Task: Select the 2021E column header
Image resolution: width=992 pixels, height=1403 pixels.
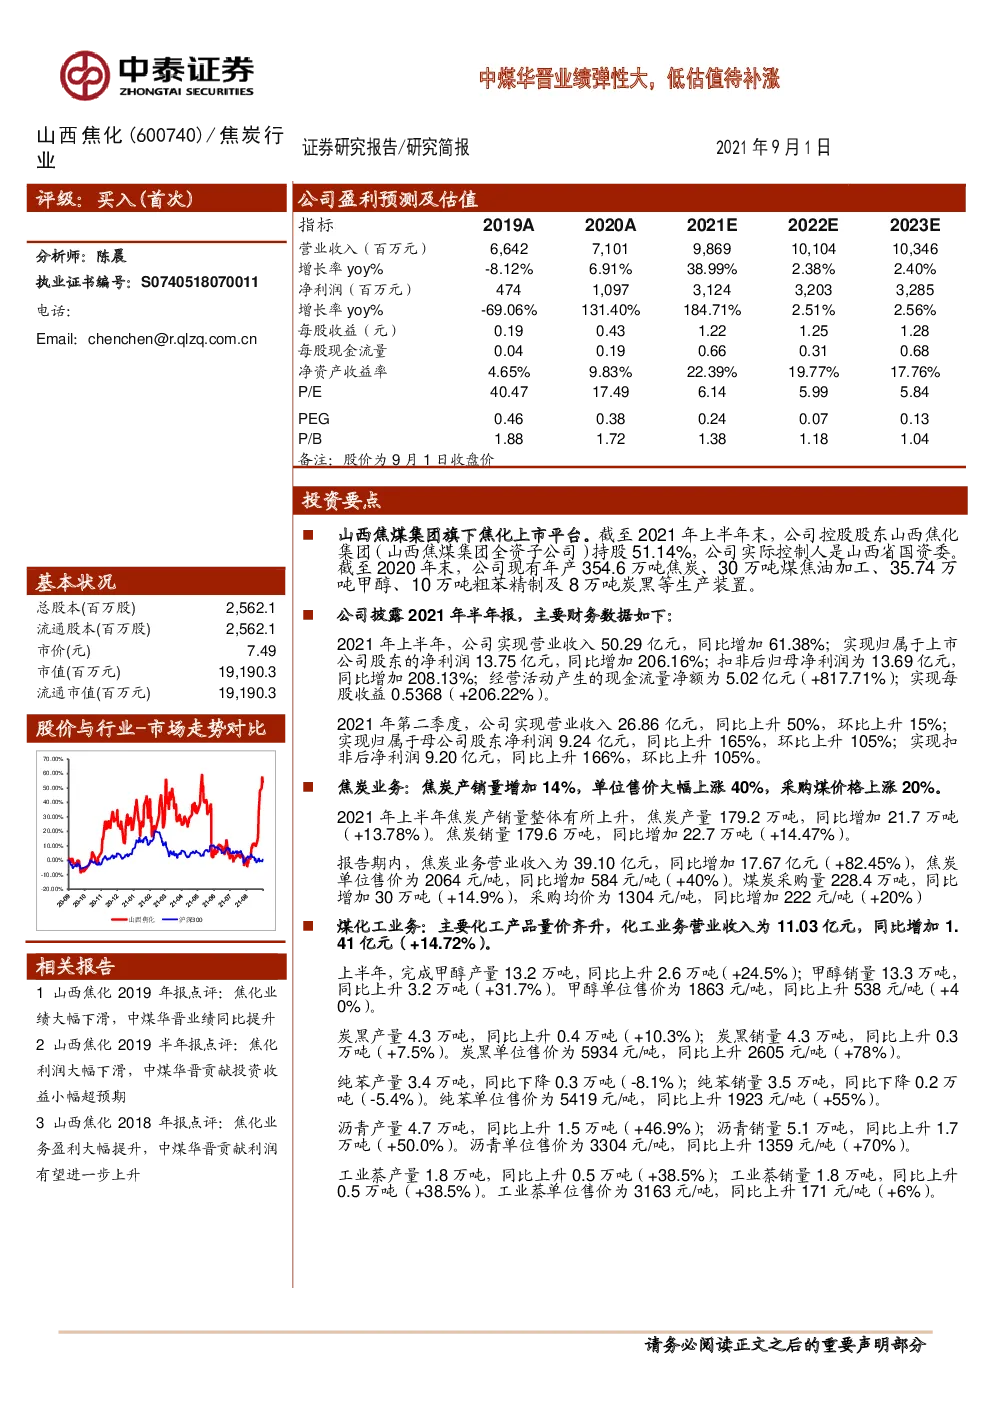Action: coord(712,226)
